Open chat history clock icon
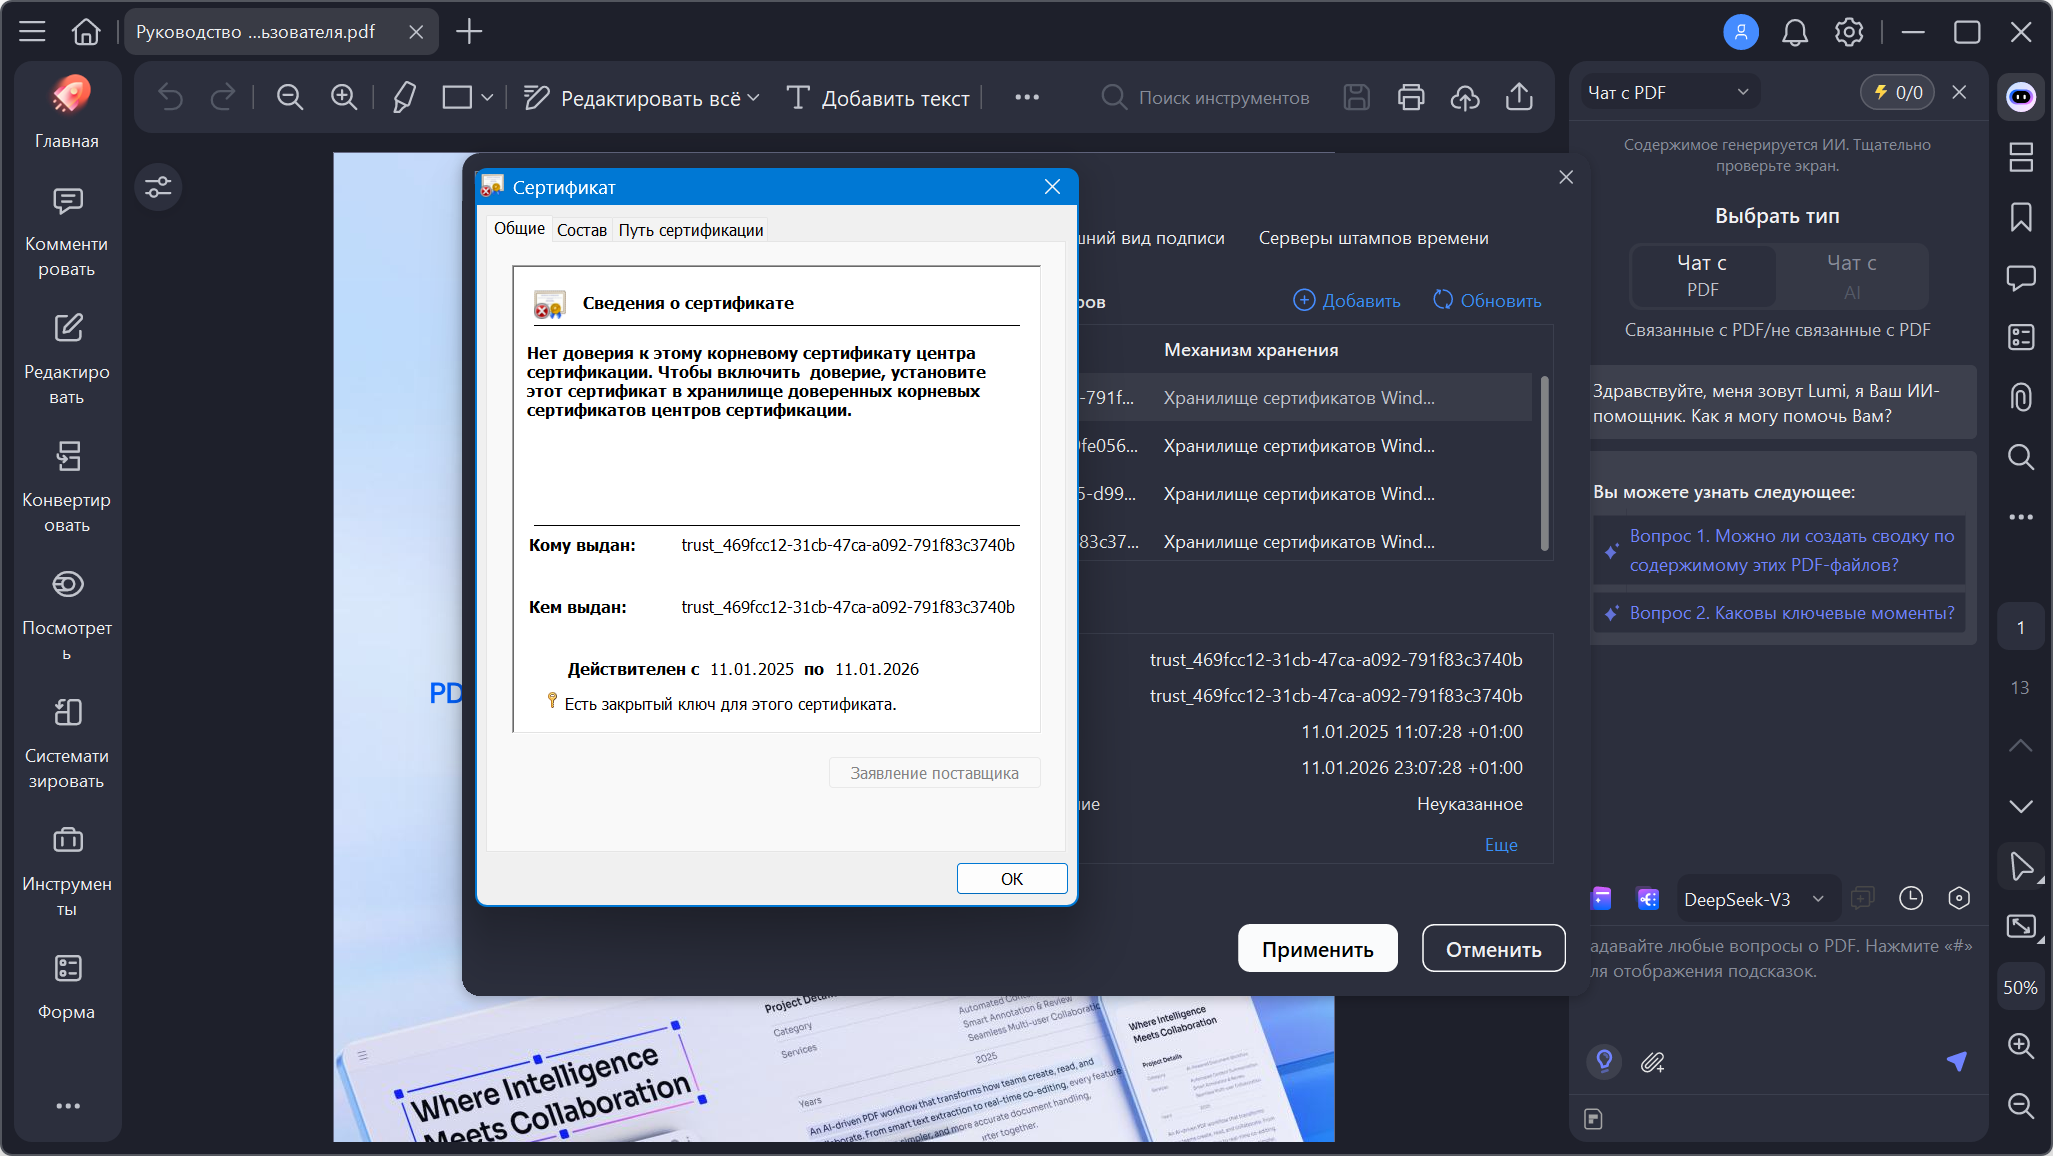Image resolution: width=2053 pixels, height=1156 pixels. (x=1910, y=898)
